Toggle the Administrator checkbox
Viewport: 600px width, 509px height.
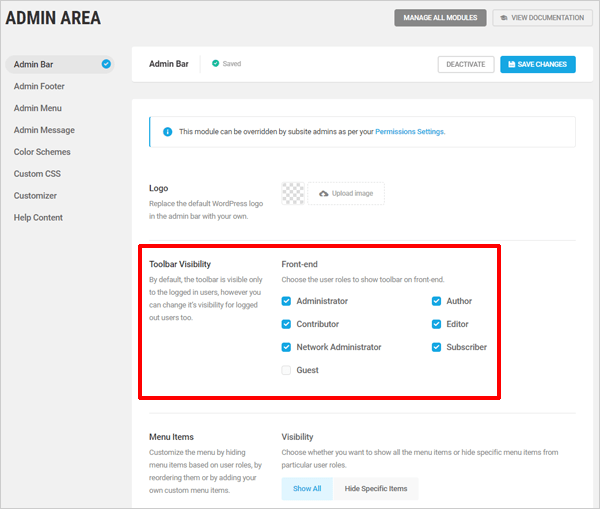(286, 301)
